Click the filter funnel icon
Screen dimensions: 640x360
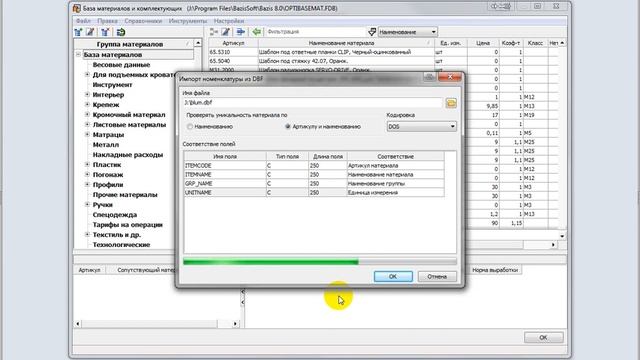coord(372,31)
